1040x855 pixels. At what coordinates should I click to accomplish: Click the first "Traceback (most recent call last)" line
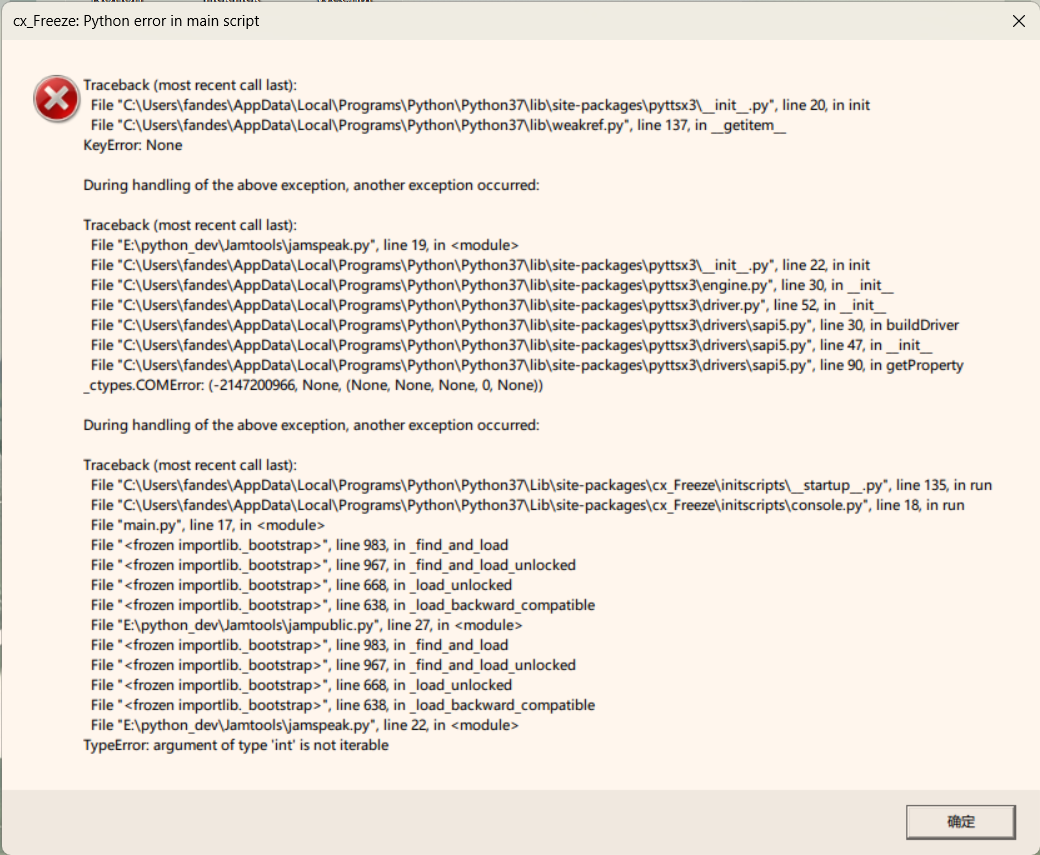(x=190, y=85)
